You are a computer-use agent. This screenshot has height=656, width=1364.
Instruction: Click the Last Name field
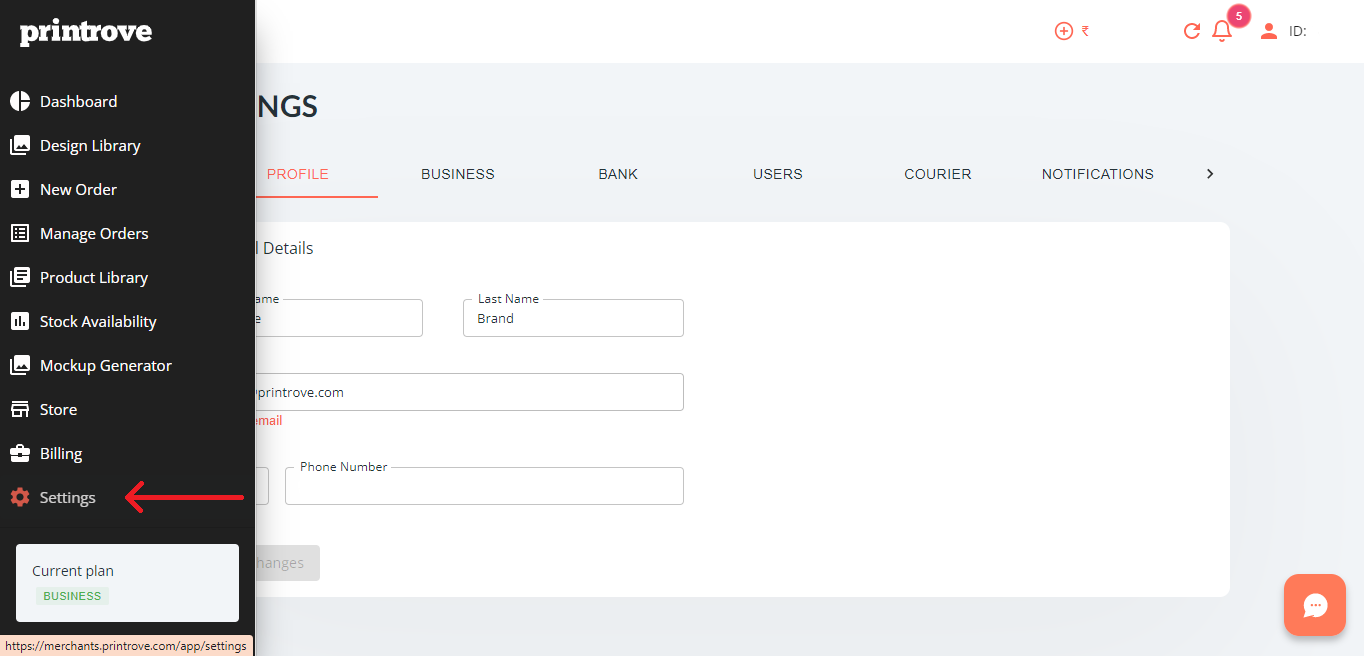tap(573, 318)
